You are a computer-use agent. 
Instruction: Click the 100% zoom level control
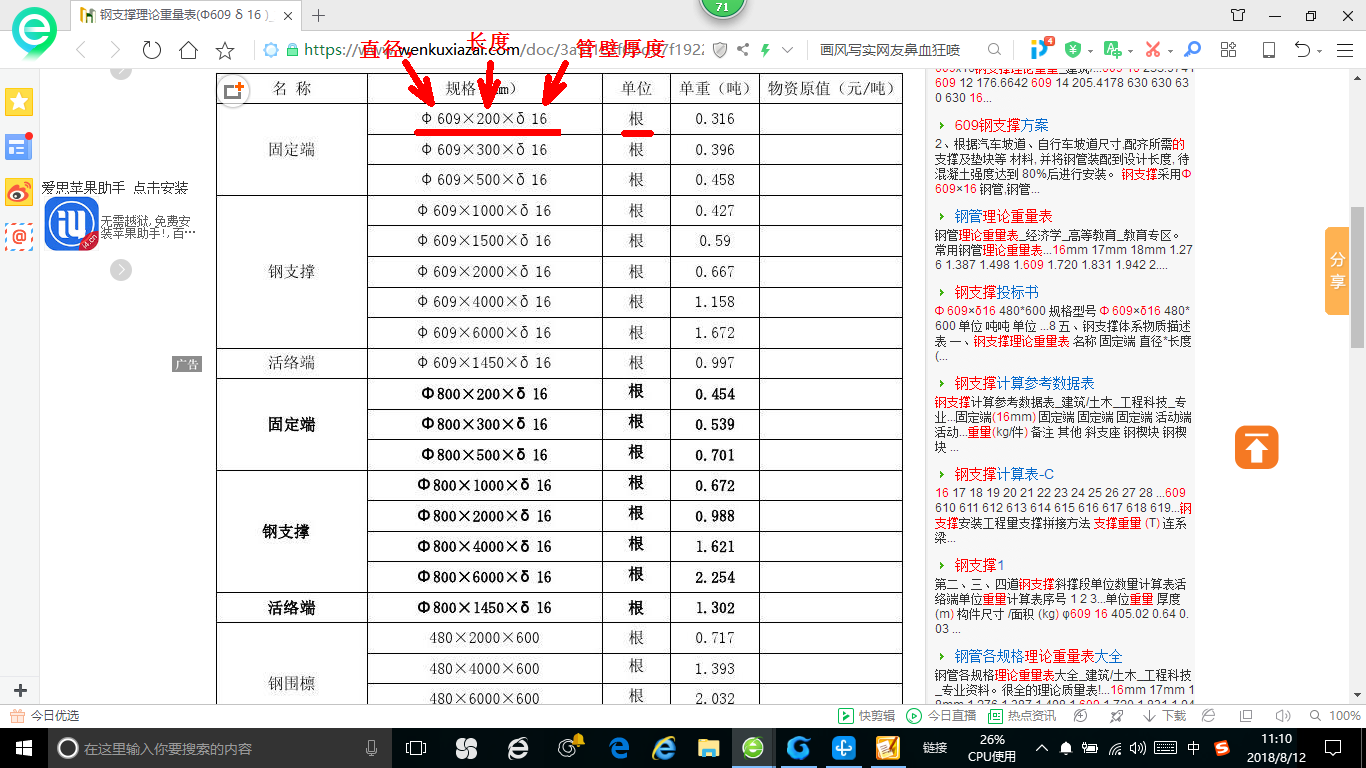click(1336, 716)
